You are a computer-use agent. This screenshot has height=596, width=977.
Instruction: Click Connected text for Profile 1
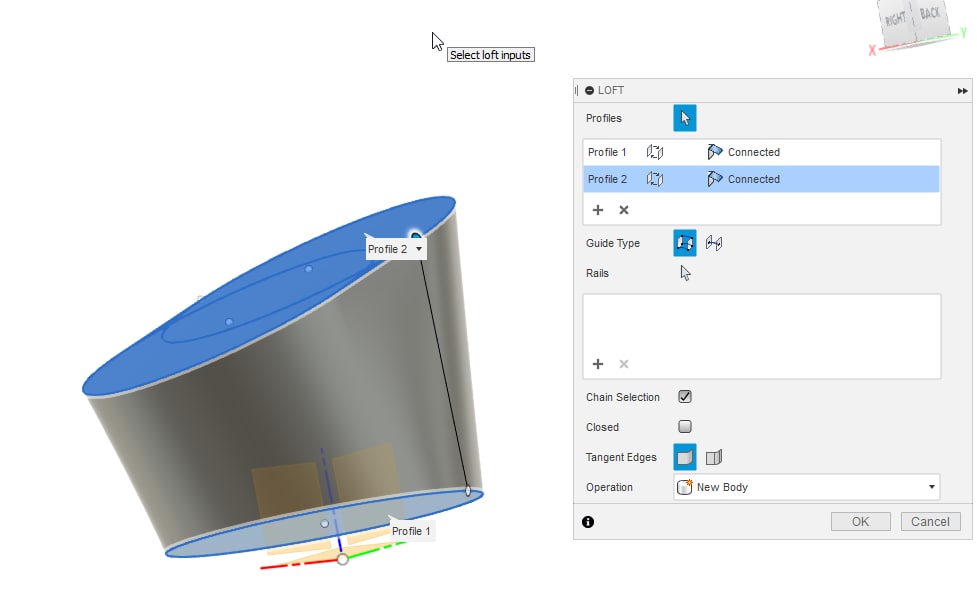point(754,152)
